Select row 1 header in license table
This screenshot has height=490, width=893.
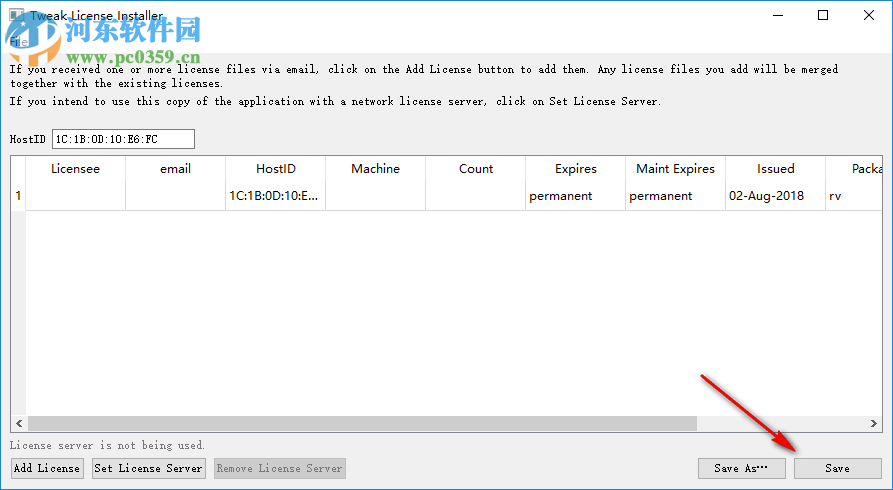click(18, 196)
